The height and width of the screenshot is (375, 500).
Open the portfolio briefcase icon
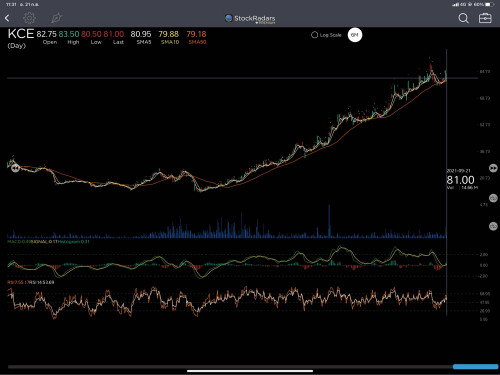tap(485, 18)
